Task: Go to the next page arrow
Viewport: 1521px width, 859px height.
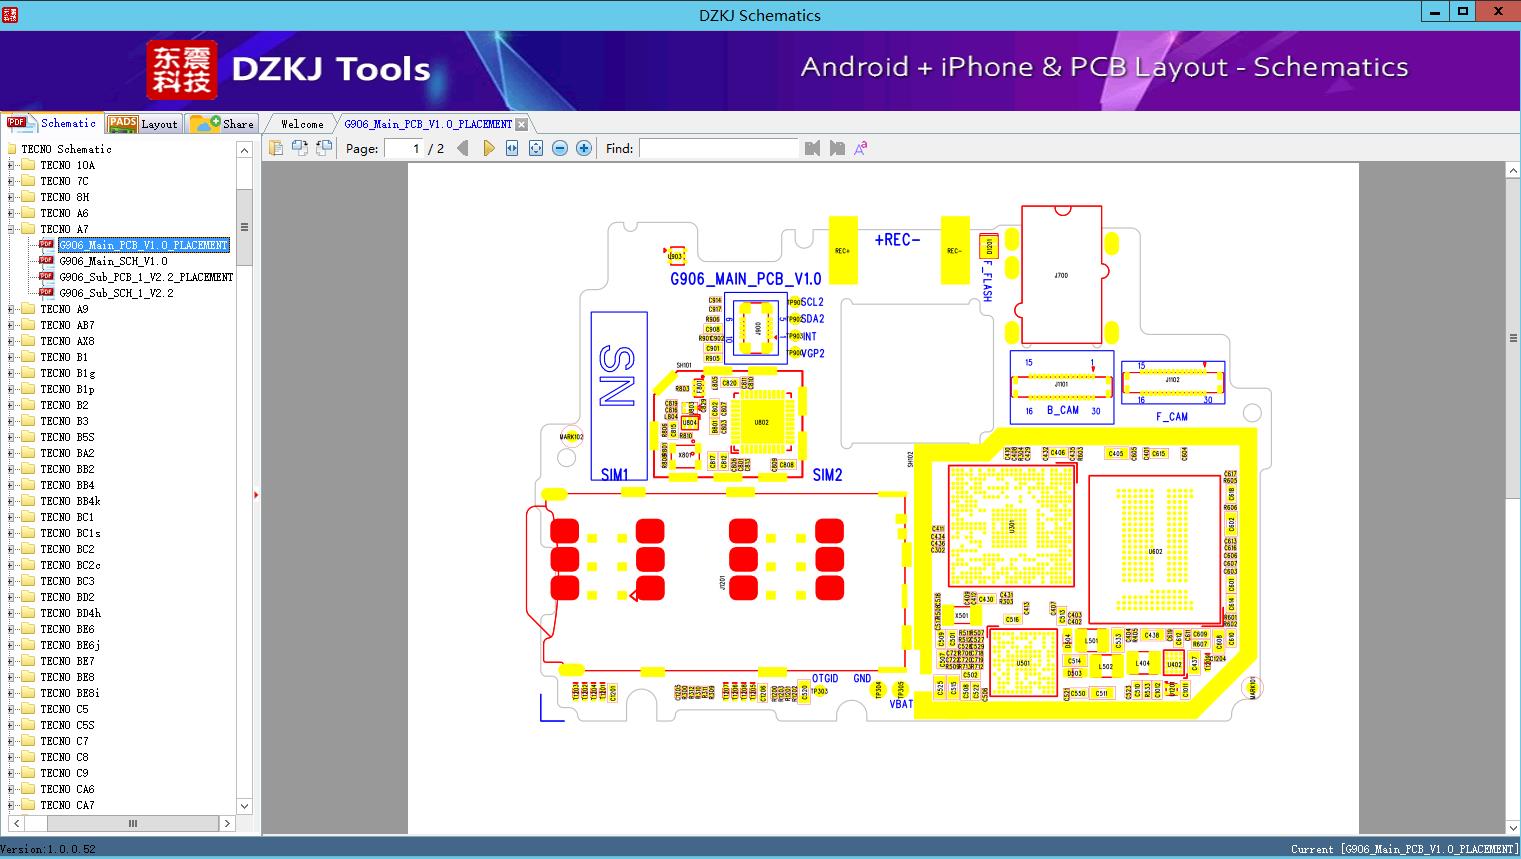Action: point(488,148)
